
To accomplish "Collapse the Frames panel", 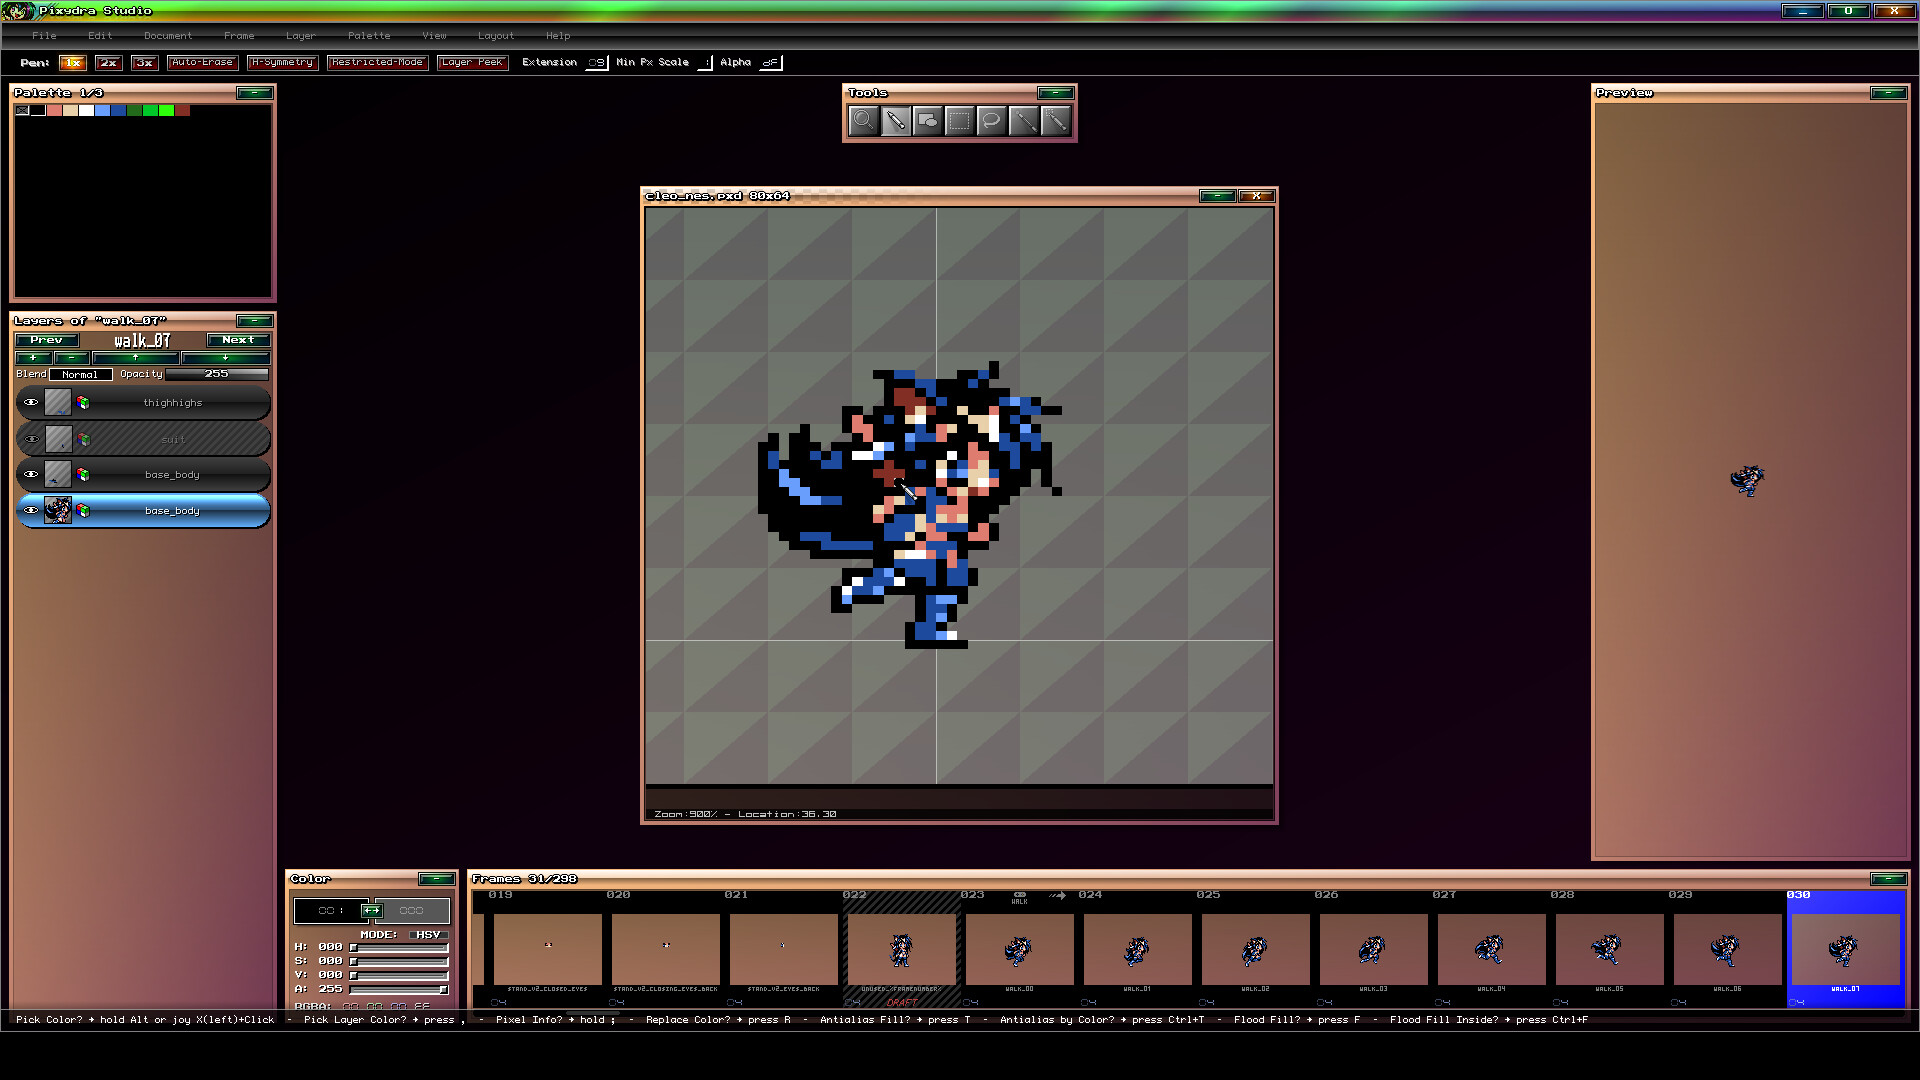I will (x=1888, y=879).
